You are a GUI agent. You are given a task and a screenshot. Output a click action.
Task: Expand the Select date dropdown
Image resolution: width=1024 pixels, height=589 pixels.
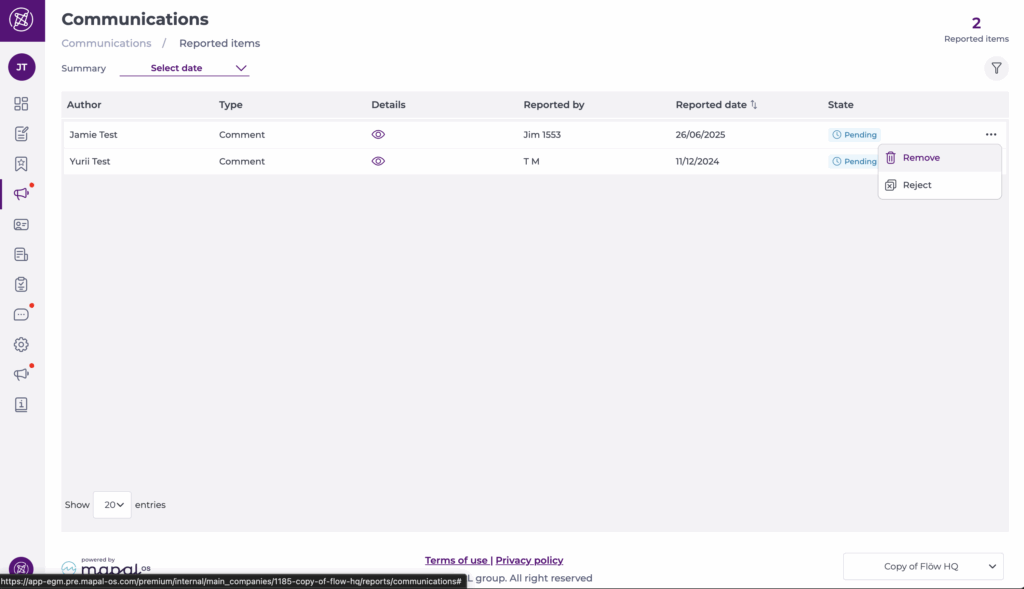(x=185, y=68)
